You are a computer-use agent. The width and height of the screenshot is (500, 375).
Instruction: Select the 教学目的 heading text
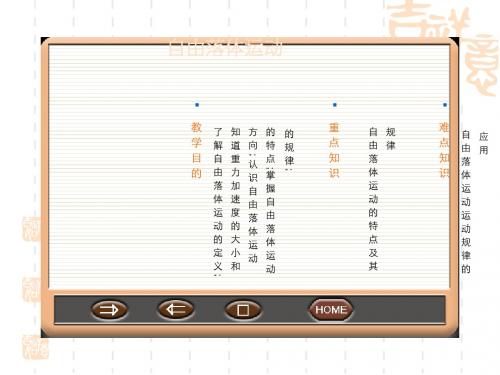click(196, 150)
